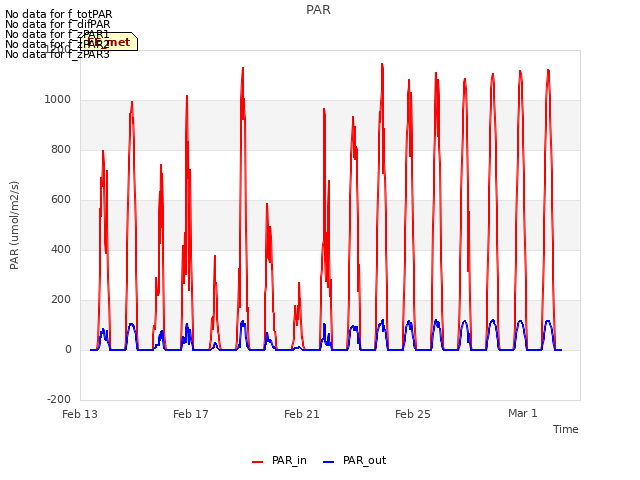The height and width of the screenshot is (480, 640).
Task: Click the 'PAR (umol/m2/s)' y-axis label
Action: (14, 225)
